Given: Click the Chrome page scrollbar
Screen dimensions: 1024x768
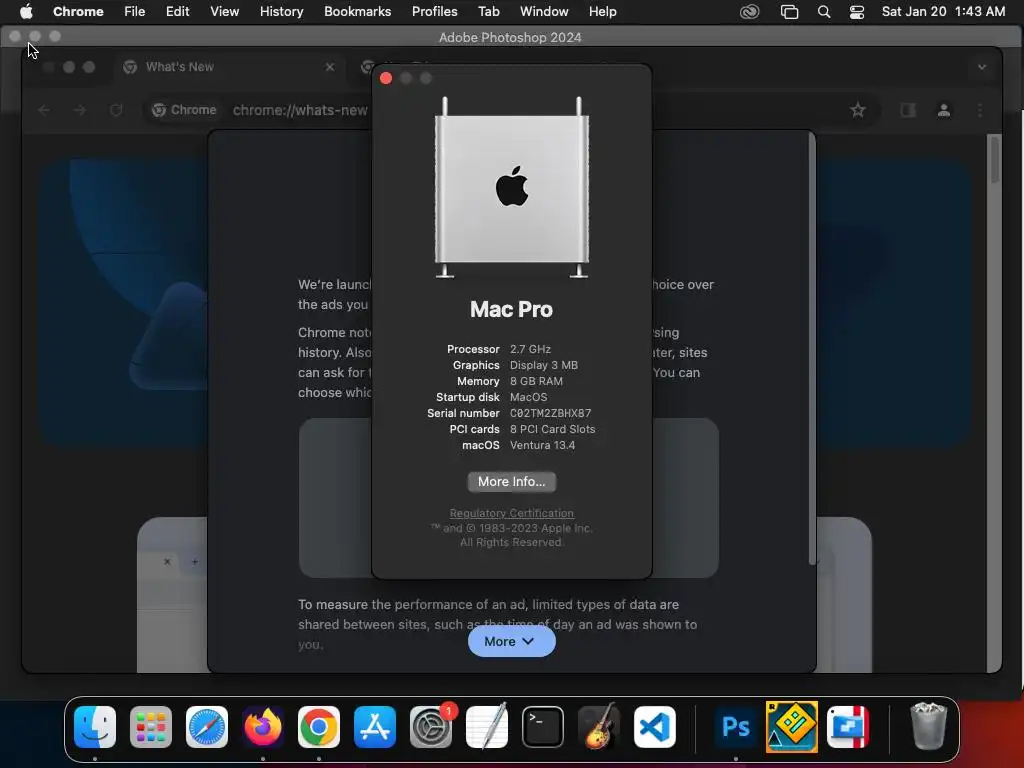Looking at the screenshot, I should (x=995, y=159).
